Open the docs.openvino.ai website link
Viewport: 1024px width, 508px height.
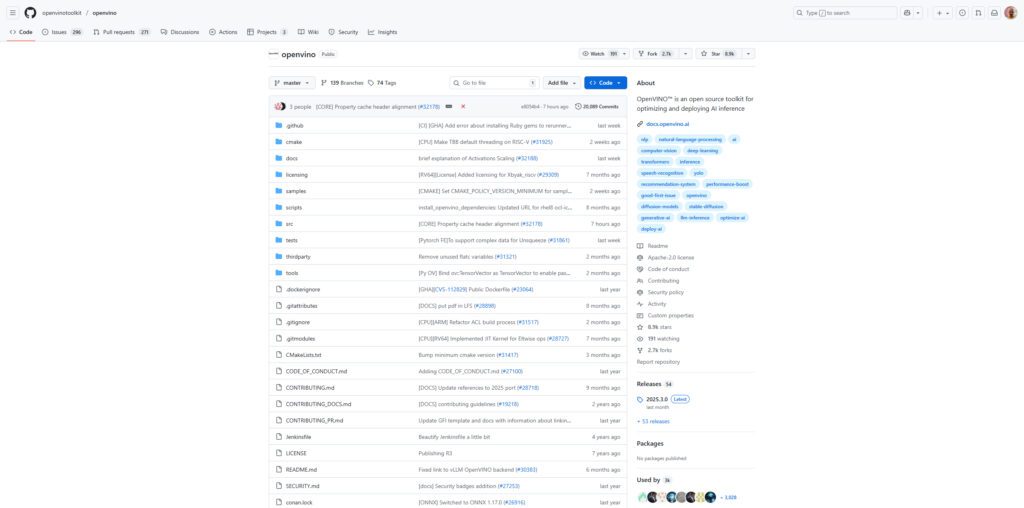(667, 124)
